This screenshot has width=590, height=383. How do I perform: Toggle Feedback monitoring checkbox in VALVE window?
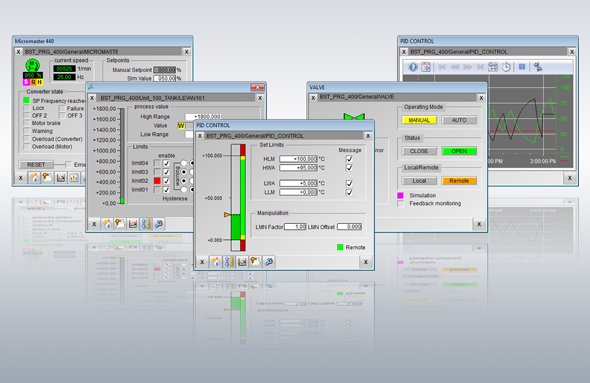[x=401, y=204]
